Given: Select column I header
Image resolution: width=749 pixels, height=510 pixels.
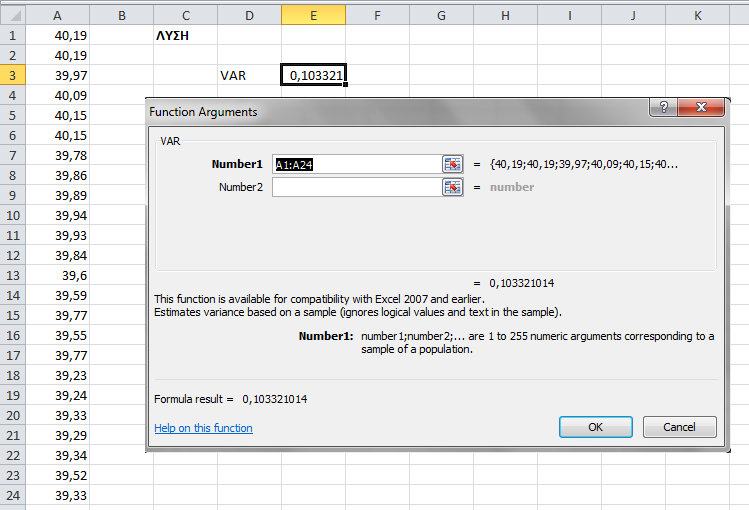Looking at the screenshot, I should [569, 15].
